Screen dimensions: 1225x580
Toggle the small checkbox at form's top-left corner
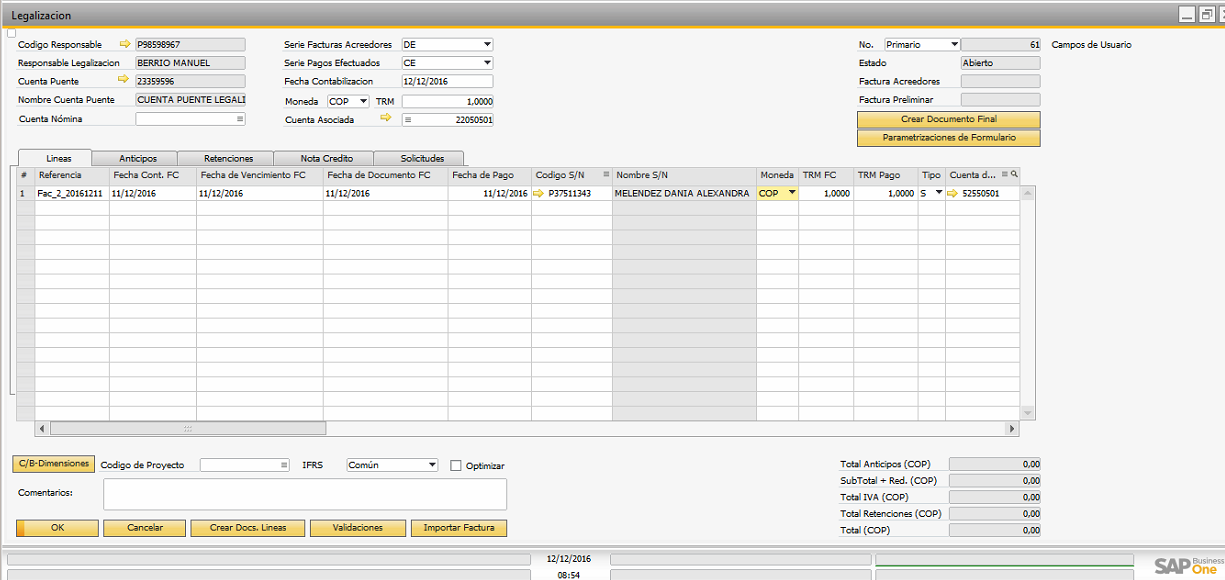pos(12,33)
